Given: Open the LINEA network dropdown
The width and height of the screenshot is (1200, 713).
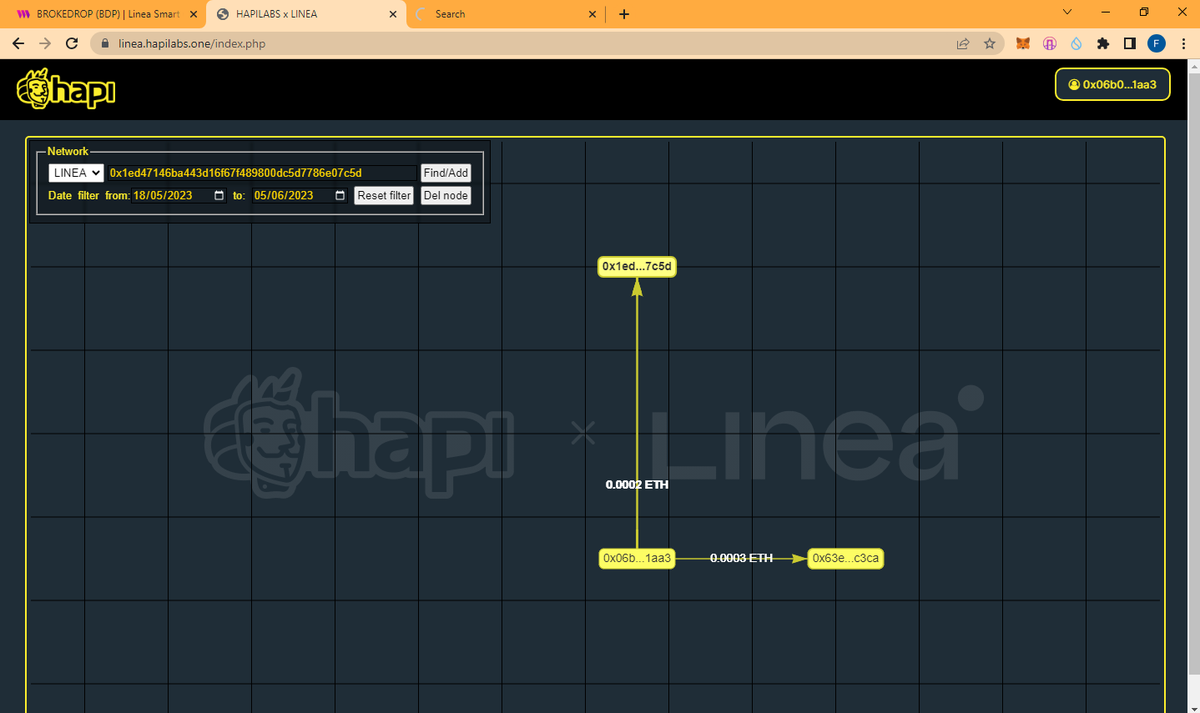Looking at the screenshot, I should coord(77,173).
